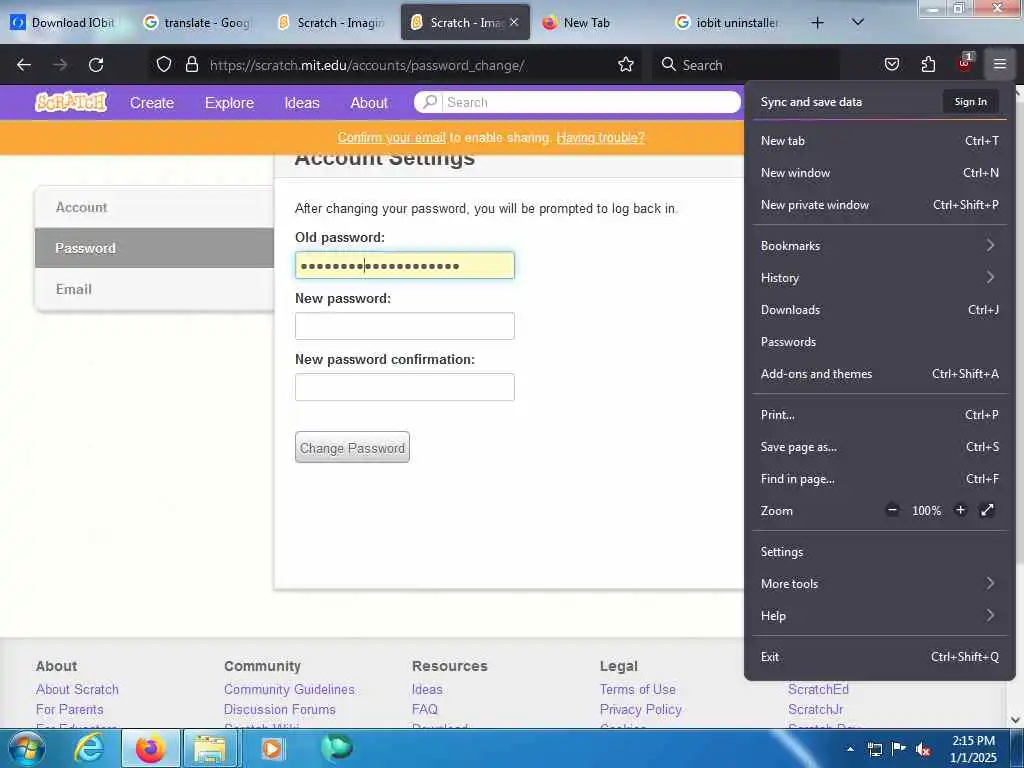
Task: Zoom in with plus button
Action: point(960,510)
